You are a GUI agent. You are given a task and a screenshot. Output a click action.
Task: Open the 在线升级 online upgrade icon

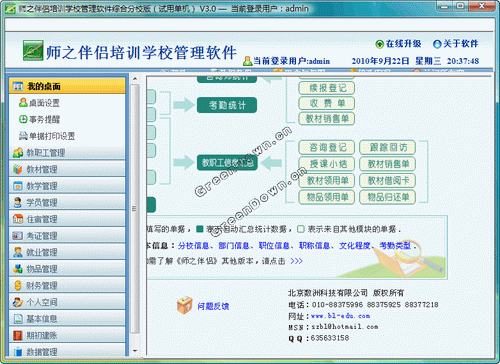click(380, 44)
